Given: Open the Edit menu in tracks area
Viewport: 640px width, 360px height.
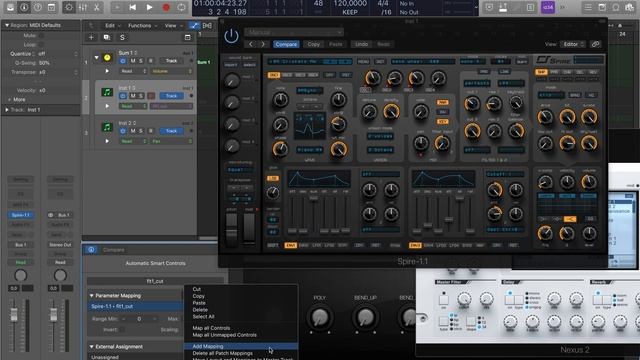Looking at the screenshot, I should click(113, 26).
